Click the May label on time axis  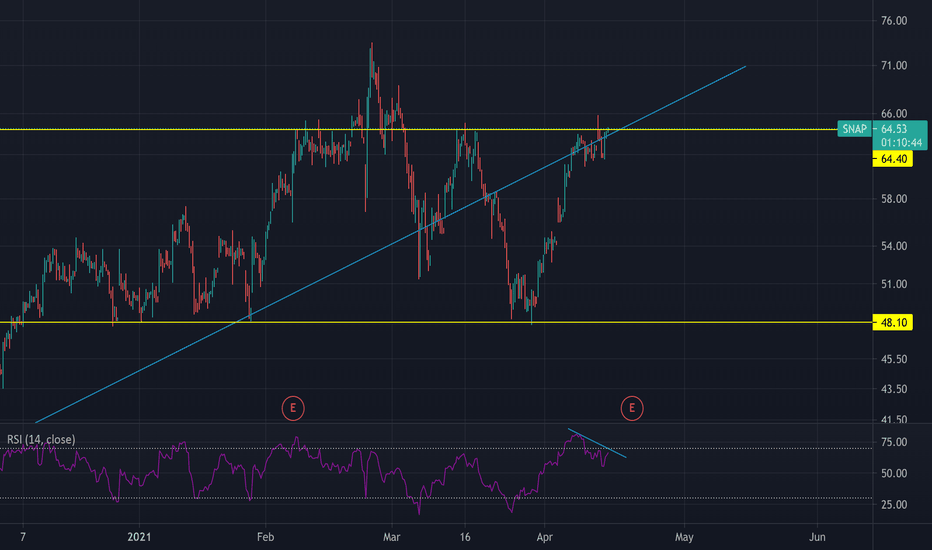[x=684, y=537]
